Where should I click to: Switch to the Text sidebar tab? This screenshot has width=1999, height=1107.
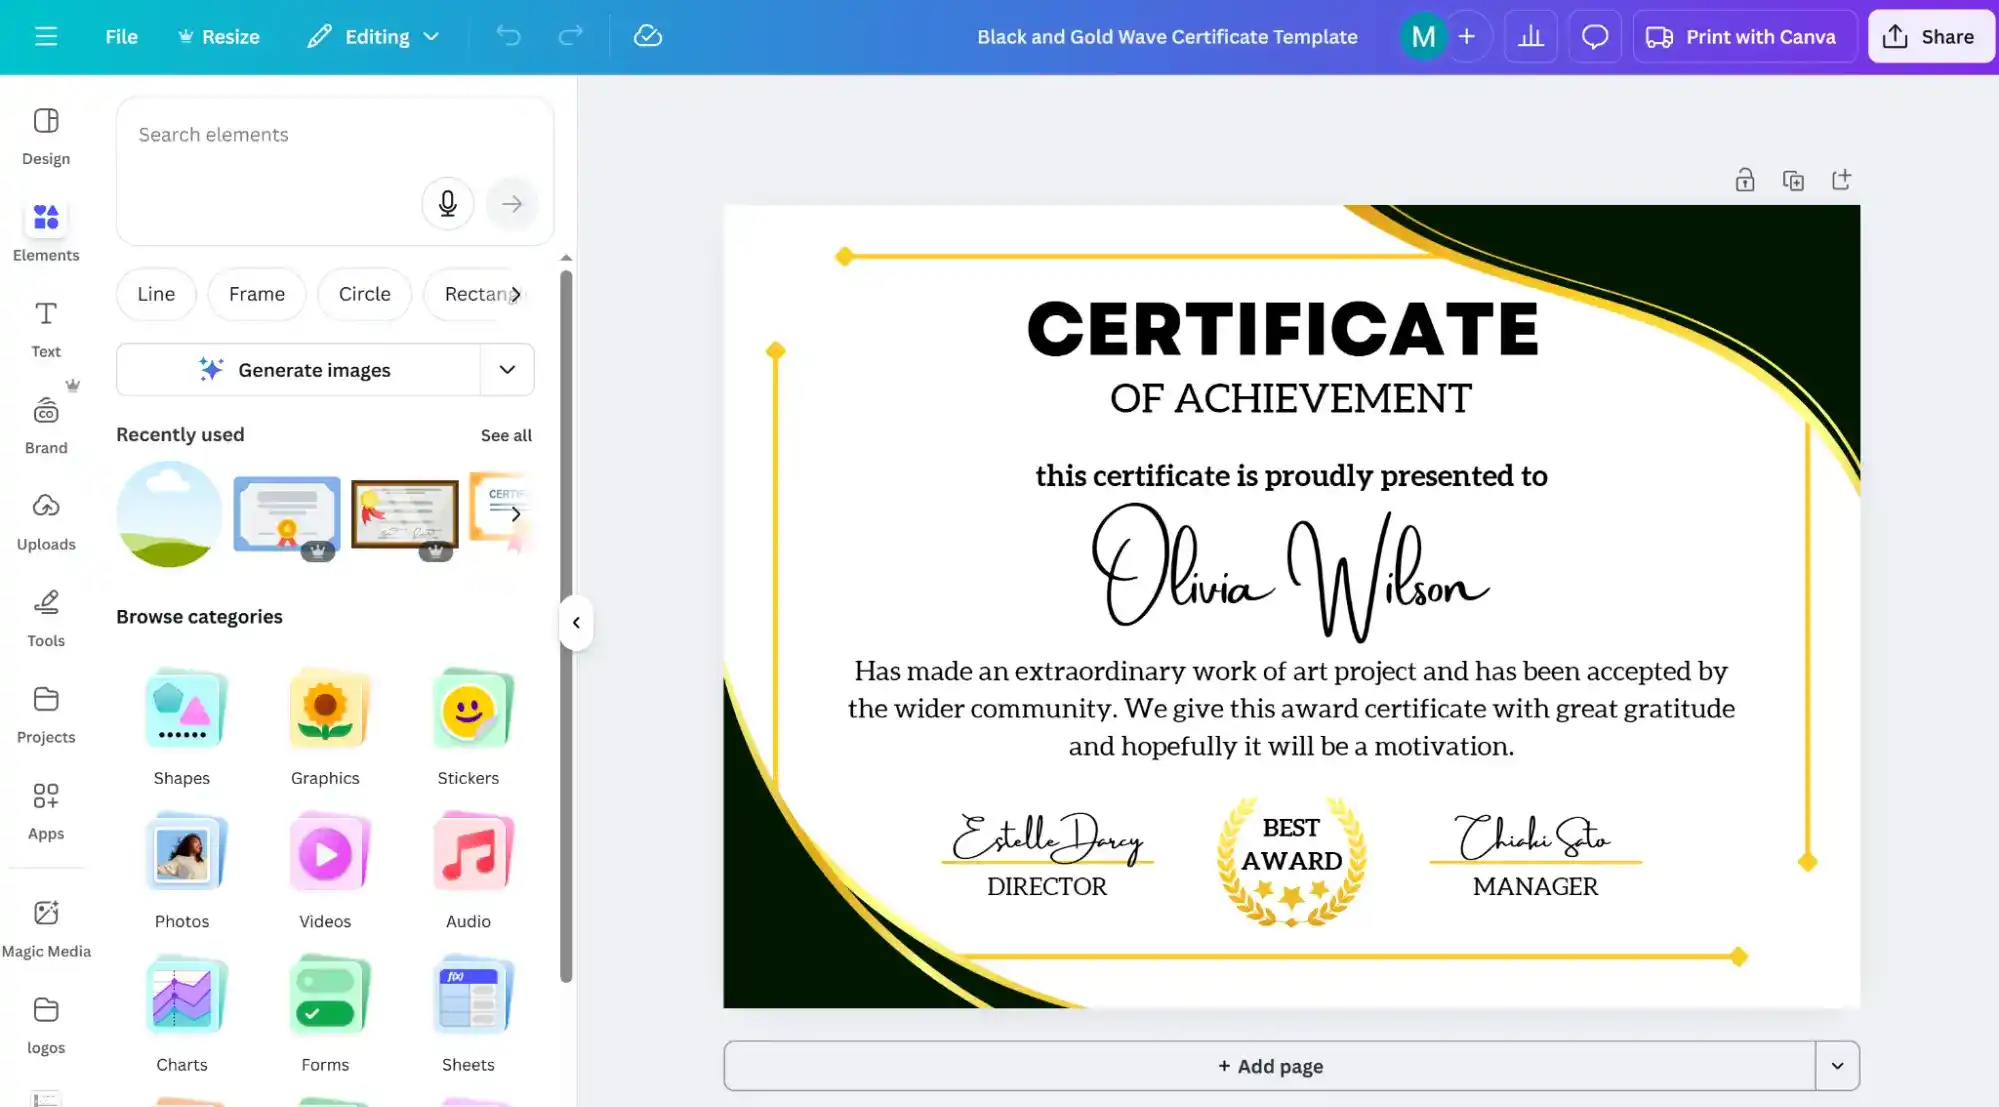(x=46, y=328)
